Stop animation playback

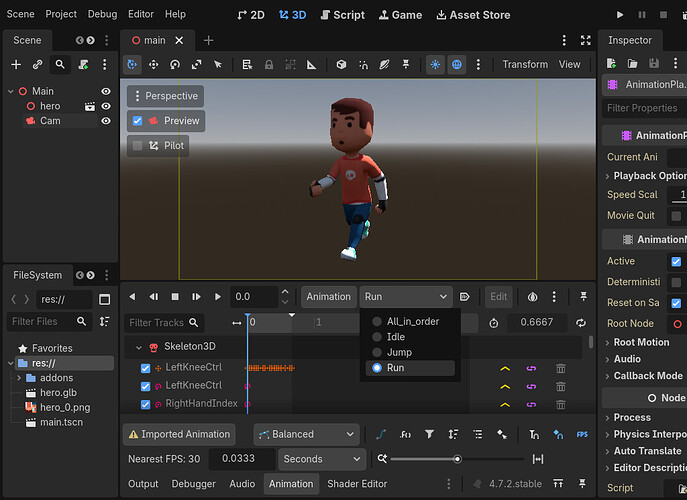[175, 297]
